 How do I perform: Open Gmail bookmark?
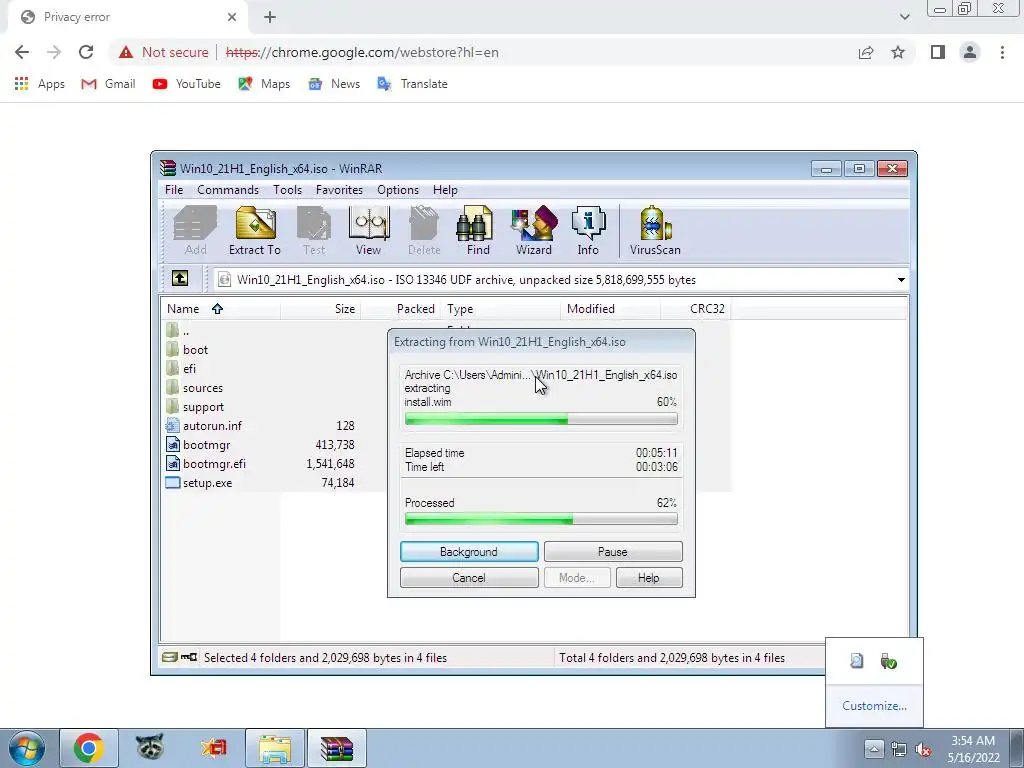108,84
